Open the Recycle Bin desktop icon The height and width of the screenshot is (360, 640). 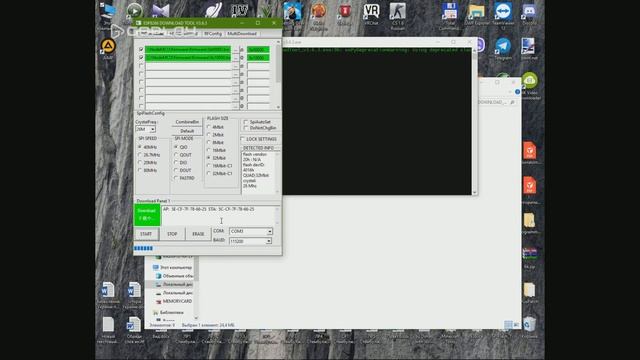[529, 324]
